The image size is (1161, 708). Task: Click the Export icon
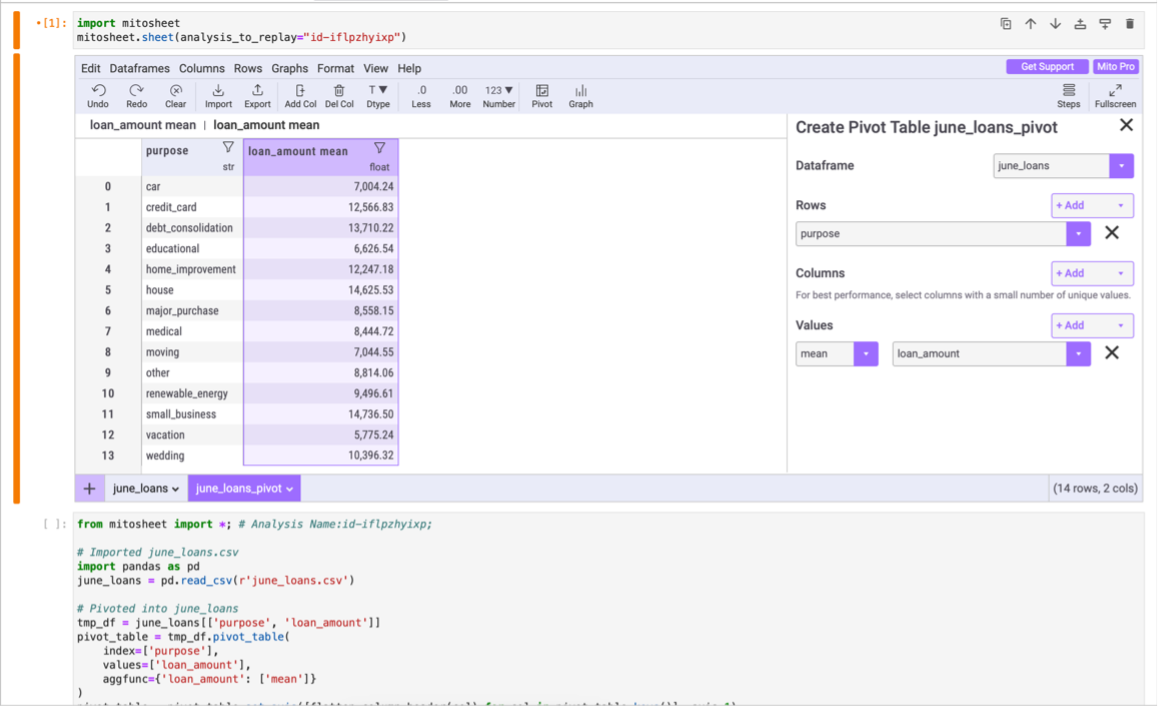[257, 96]
